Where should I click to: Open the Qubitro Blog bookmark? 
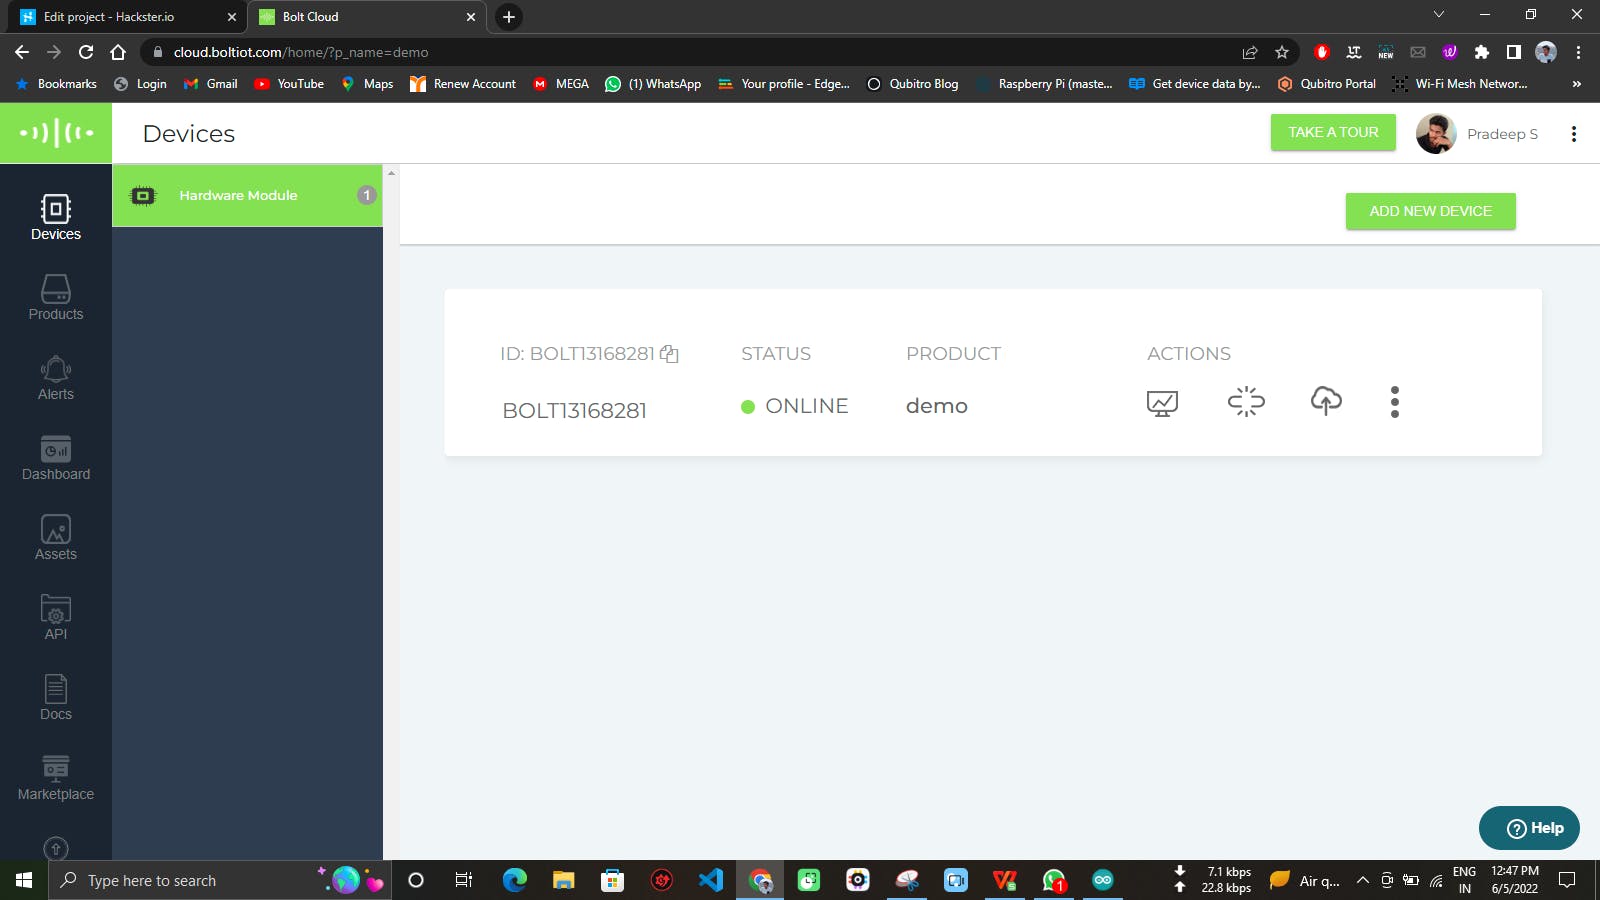[x=912, y=84]
